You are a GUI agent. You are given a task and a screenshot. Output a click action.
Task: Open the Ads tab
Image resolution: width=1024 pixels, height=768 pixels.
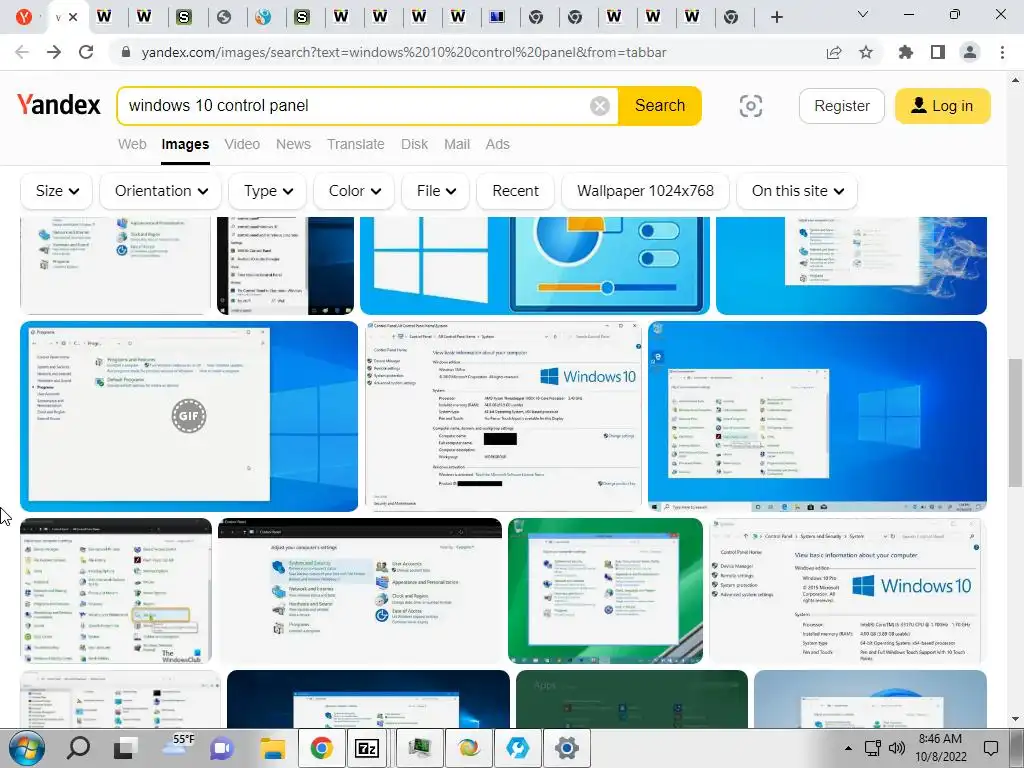click(x=498, y=144)
